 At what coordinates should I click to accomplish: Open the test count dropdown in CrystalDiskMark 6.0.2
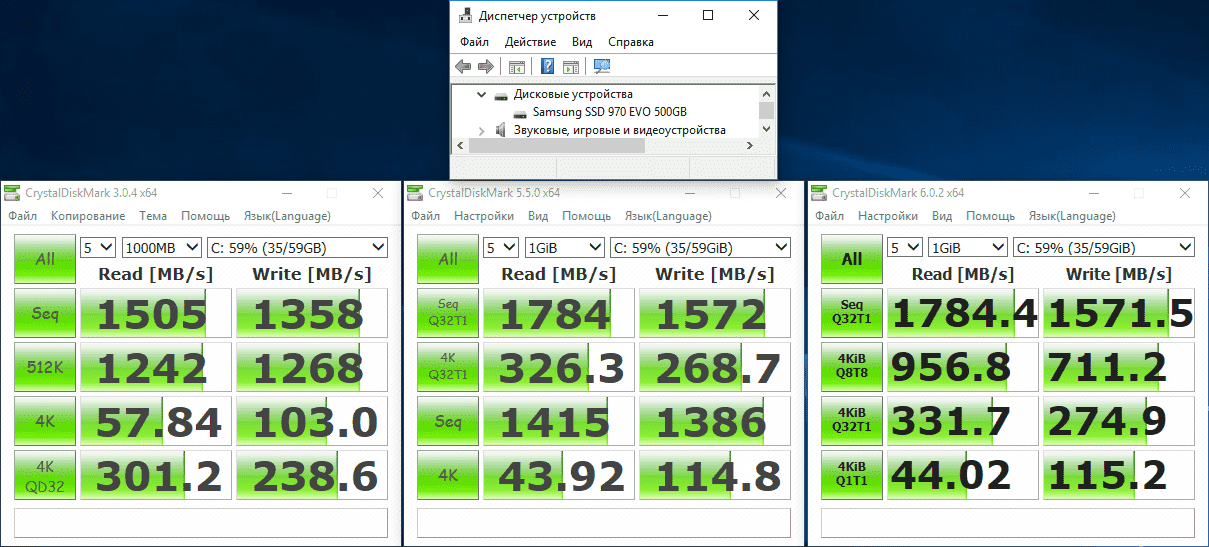(x=904, y=248)
